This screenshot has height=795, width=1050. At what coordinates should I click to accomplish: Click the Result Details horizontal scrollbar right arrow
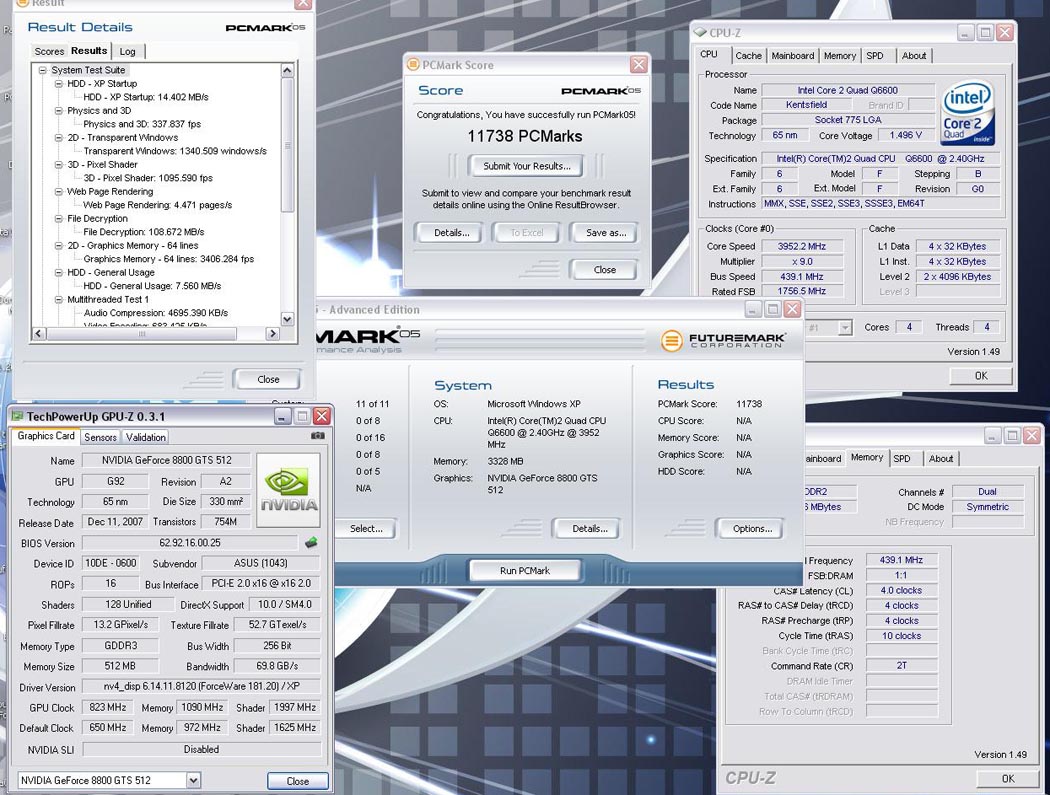[x=272, y=334]
